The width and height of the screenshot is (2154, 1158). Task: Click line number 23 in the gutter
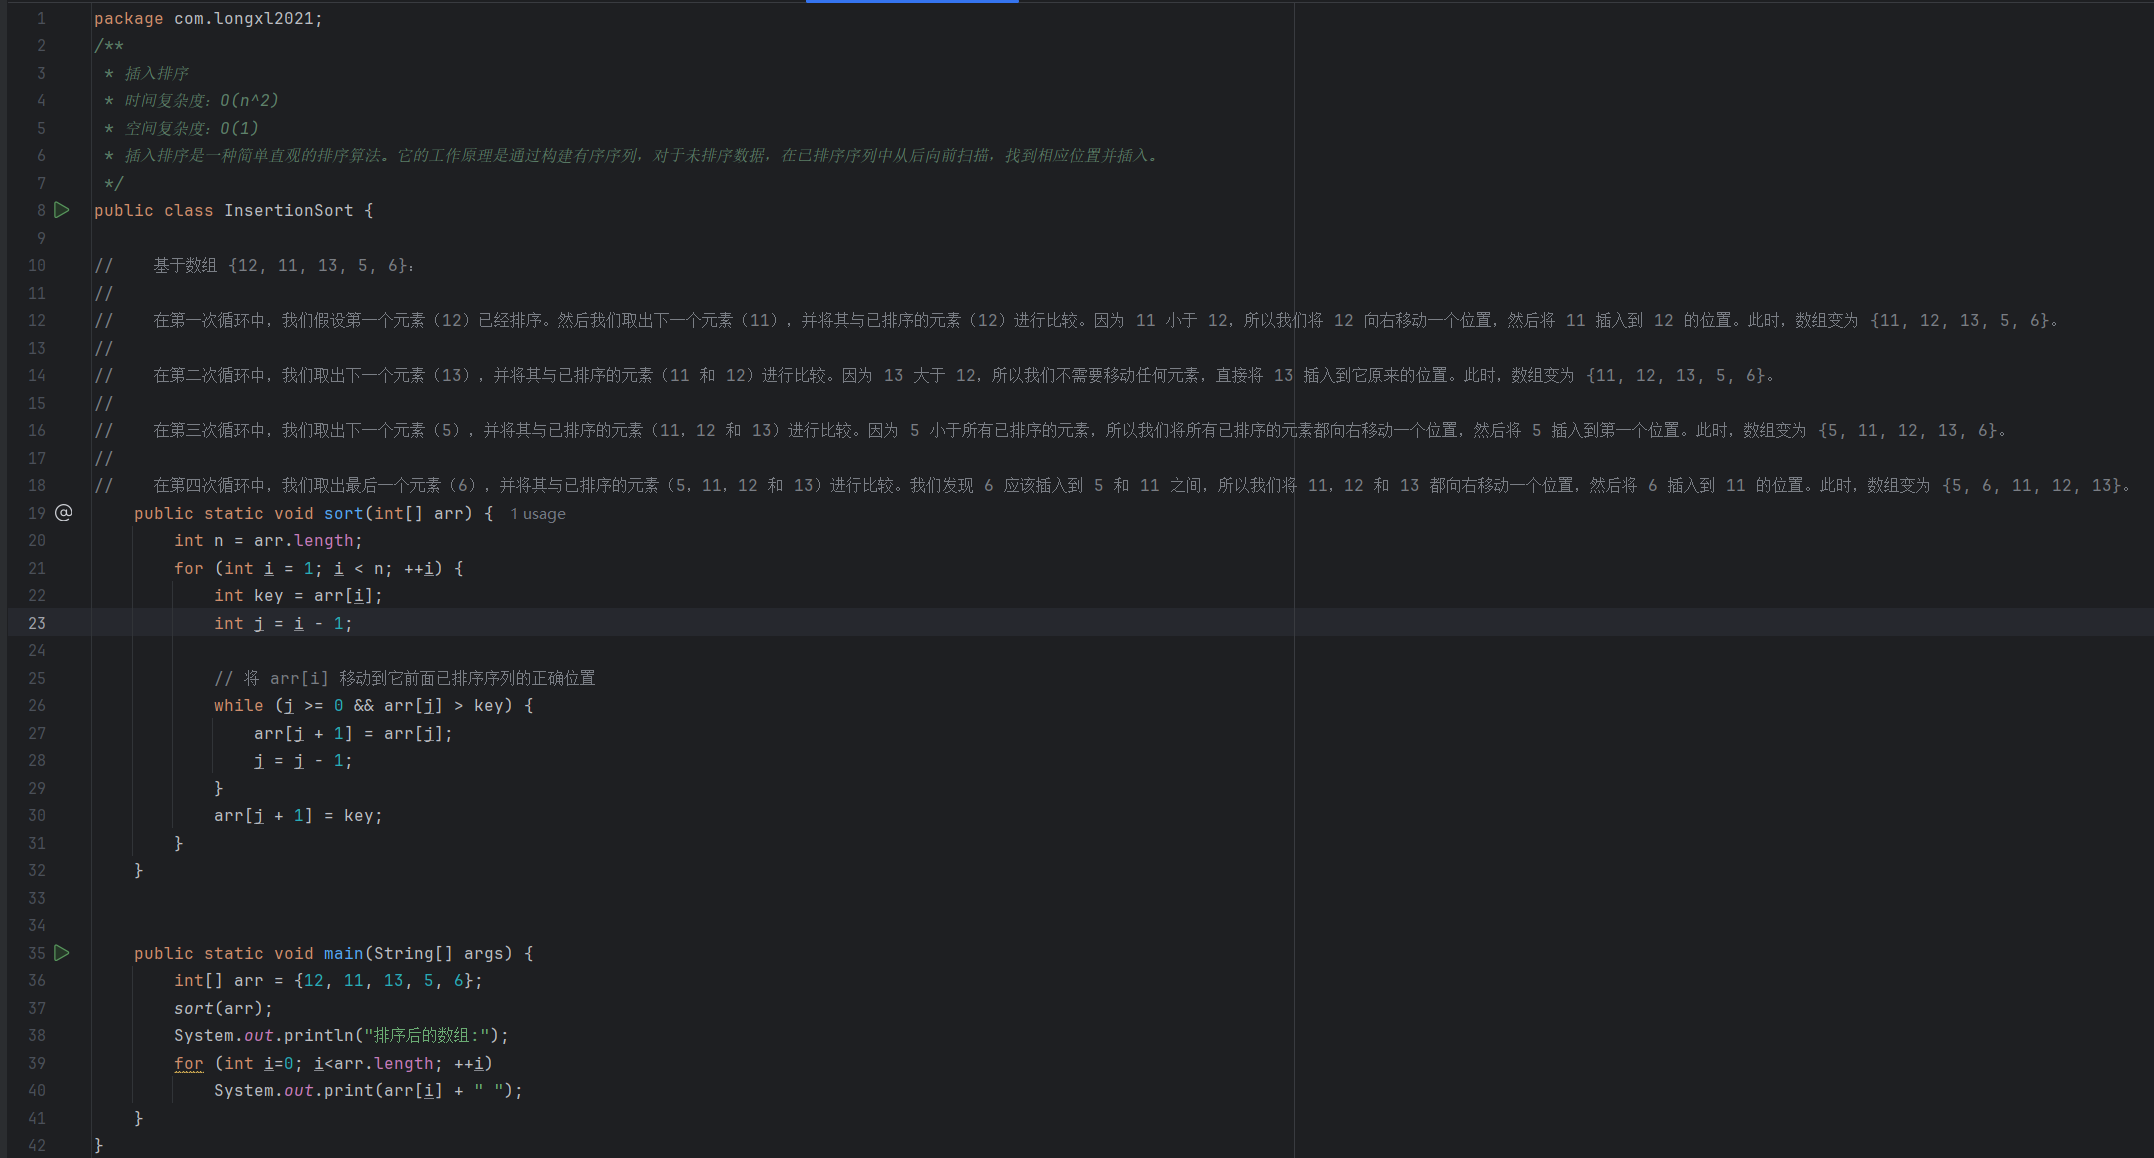tap(37, 623)
